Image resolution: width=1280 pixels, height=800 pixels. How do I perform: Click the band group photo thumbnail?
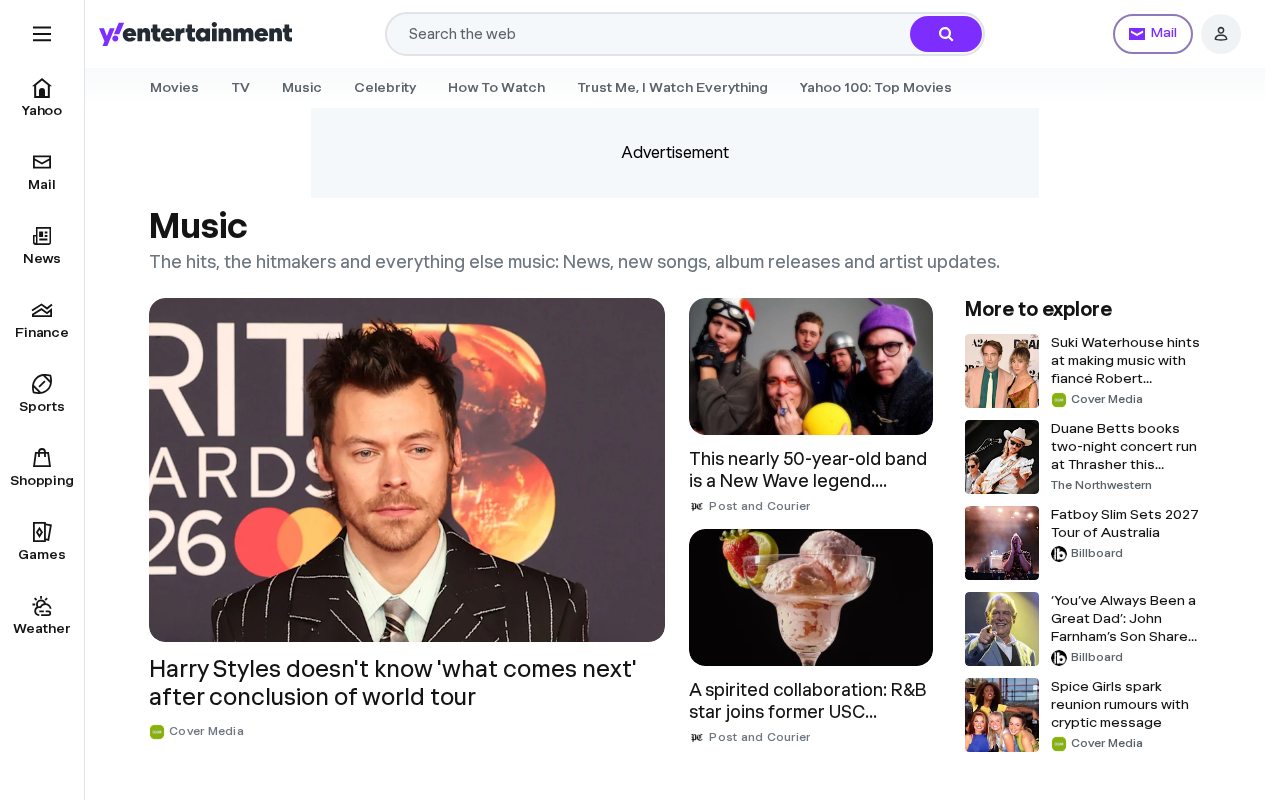[x=811, y=366]
